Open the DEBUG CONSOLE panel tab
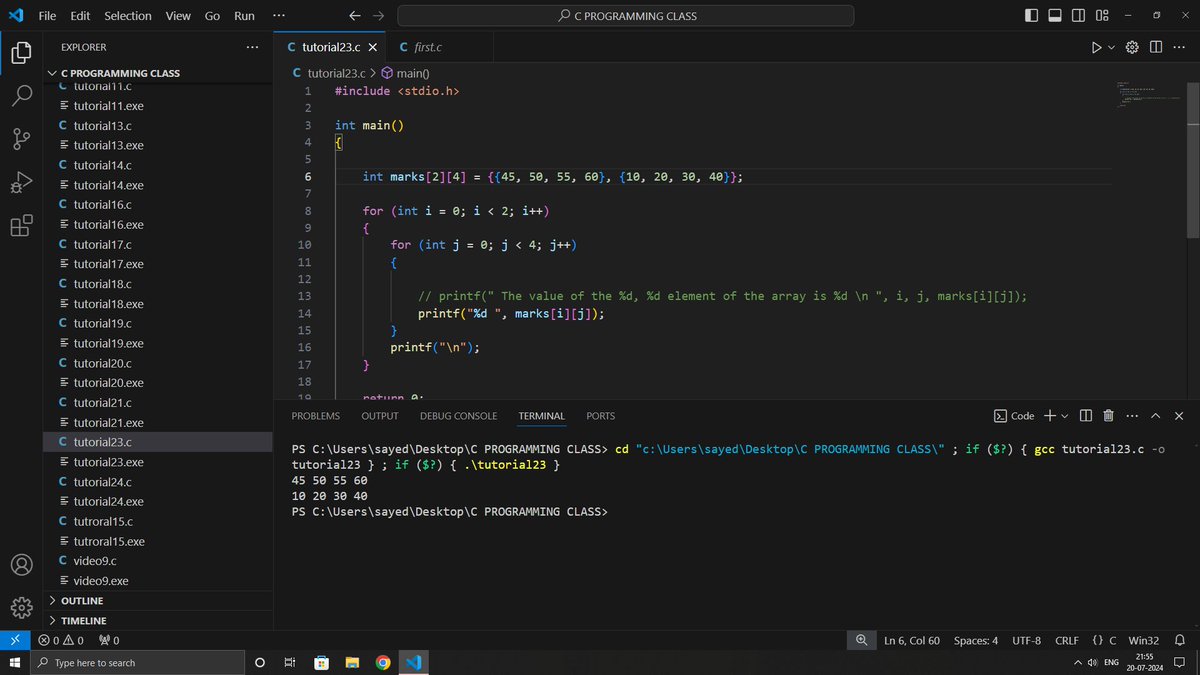Screen dimensions: 1200x675 [x=458, y=416]
